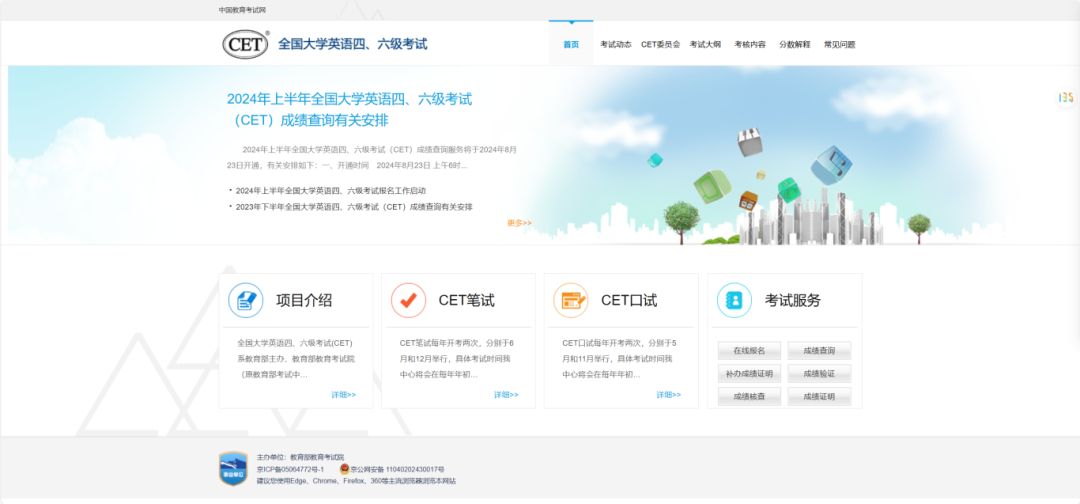Click the 补办成绩证明 button
This screenshot has height=504, width=1080.
click(x=749, y=374)
